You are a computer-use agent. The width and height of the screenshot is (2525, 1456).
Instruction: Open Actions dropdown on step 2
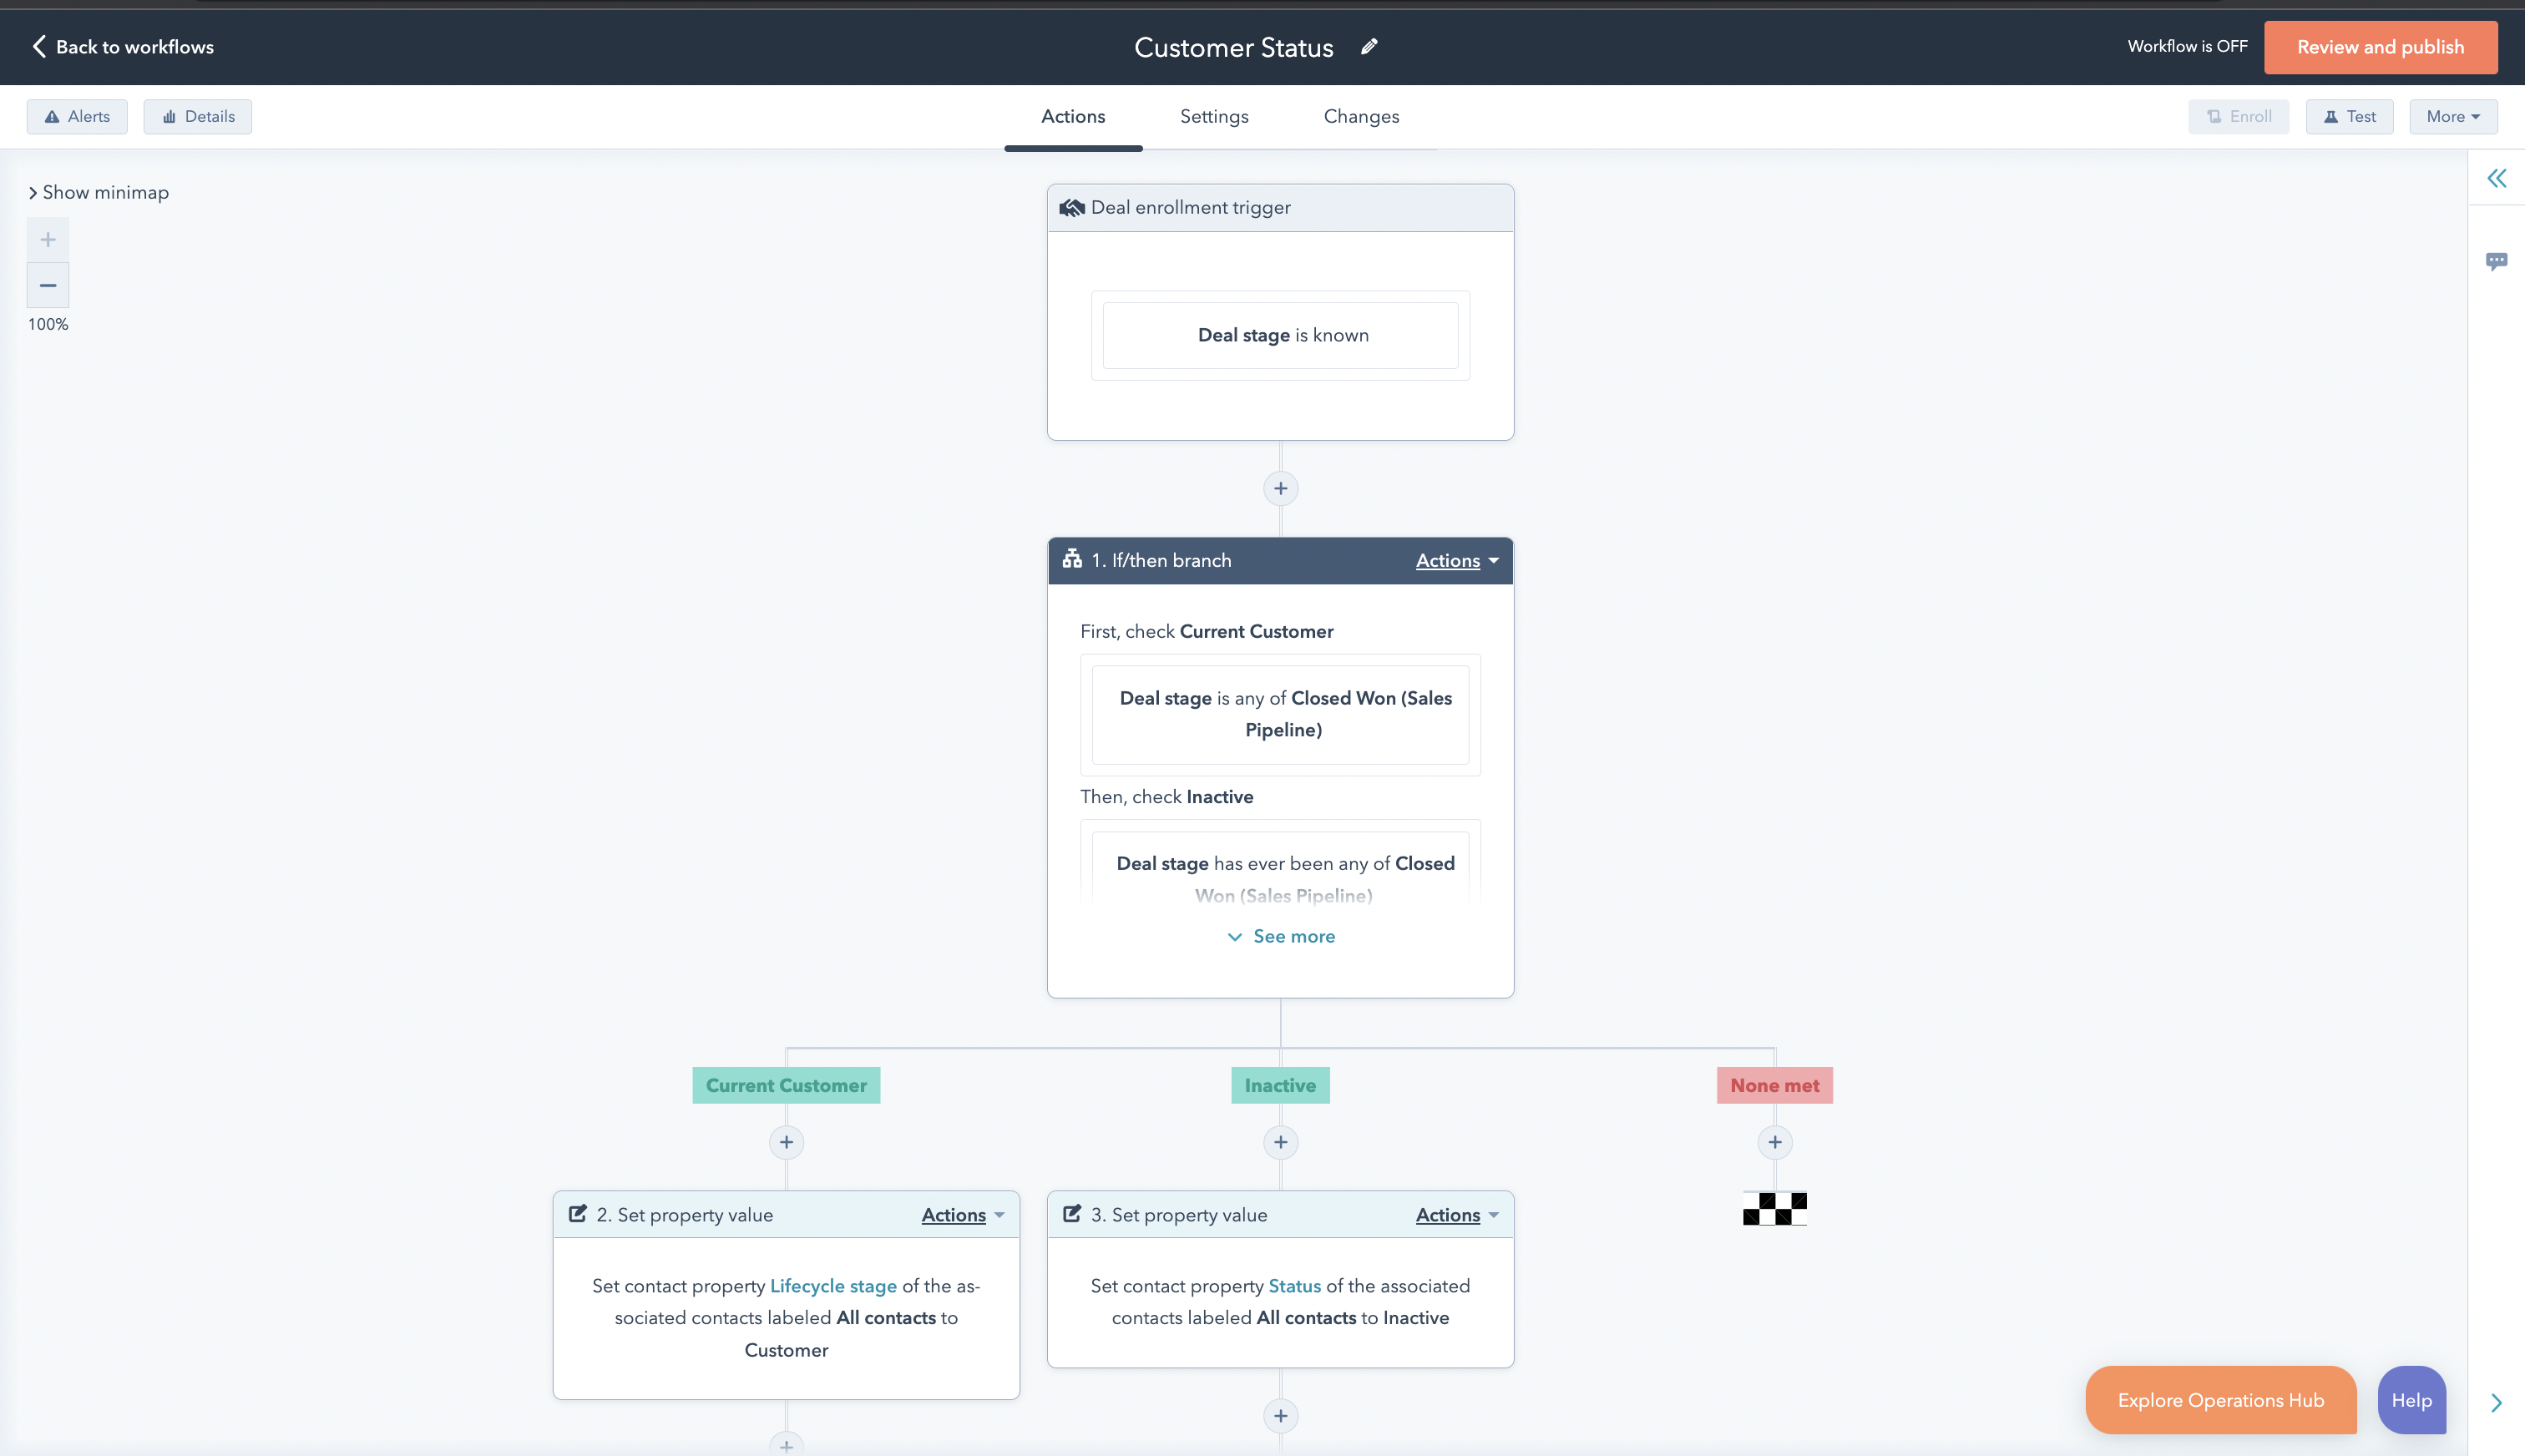[962, 1215]
